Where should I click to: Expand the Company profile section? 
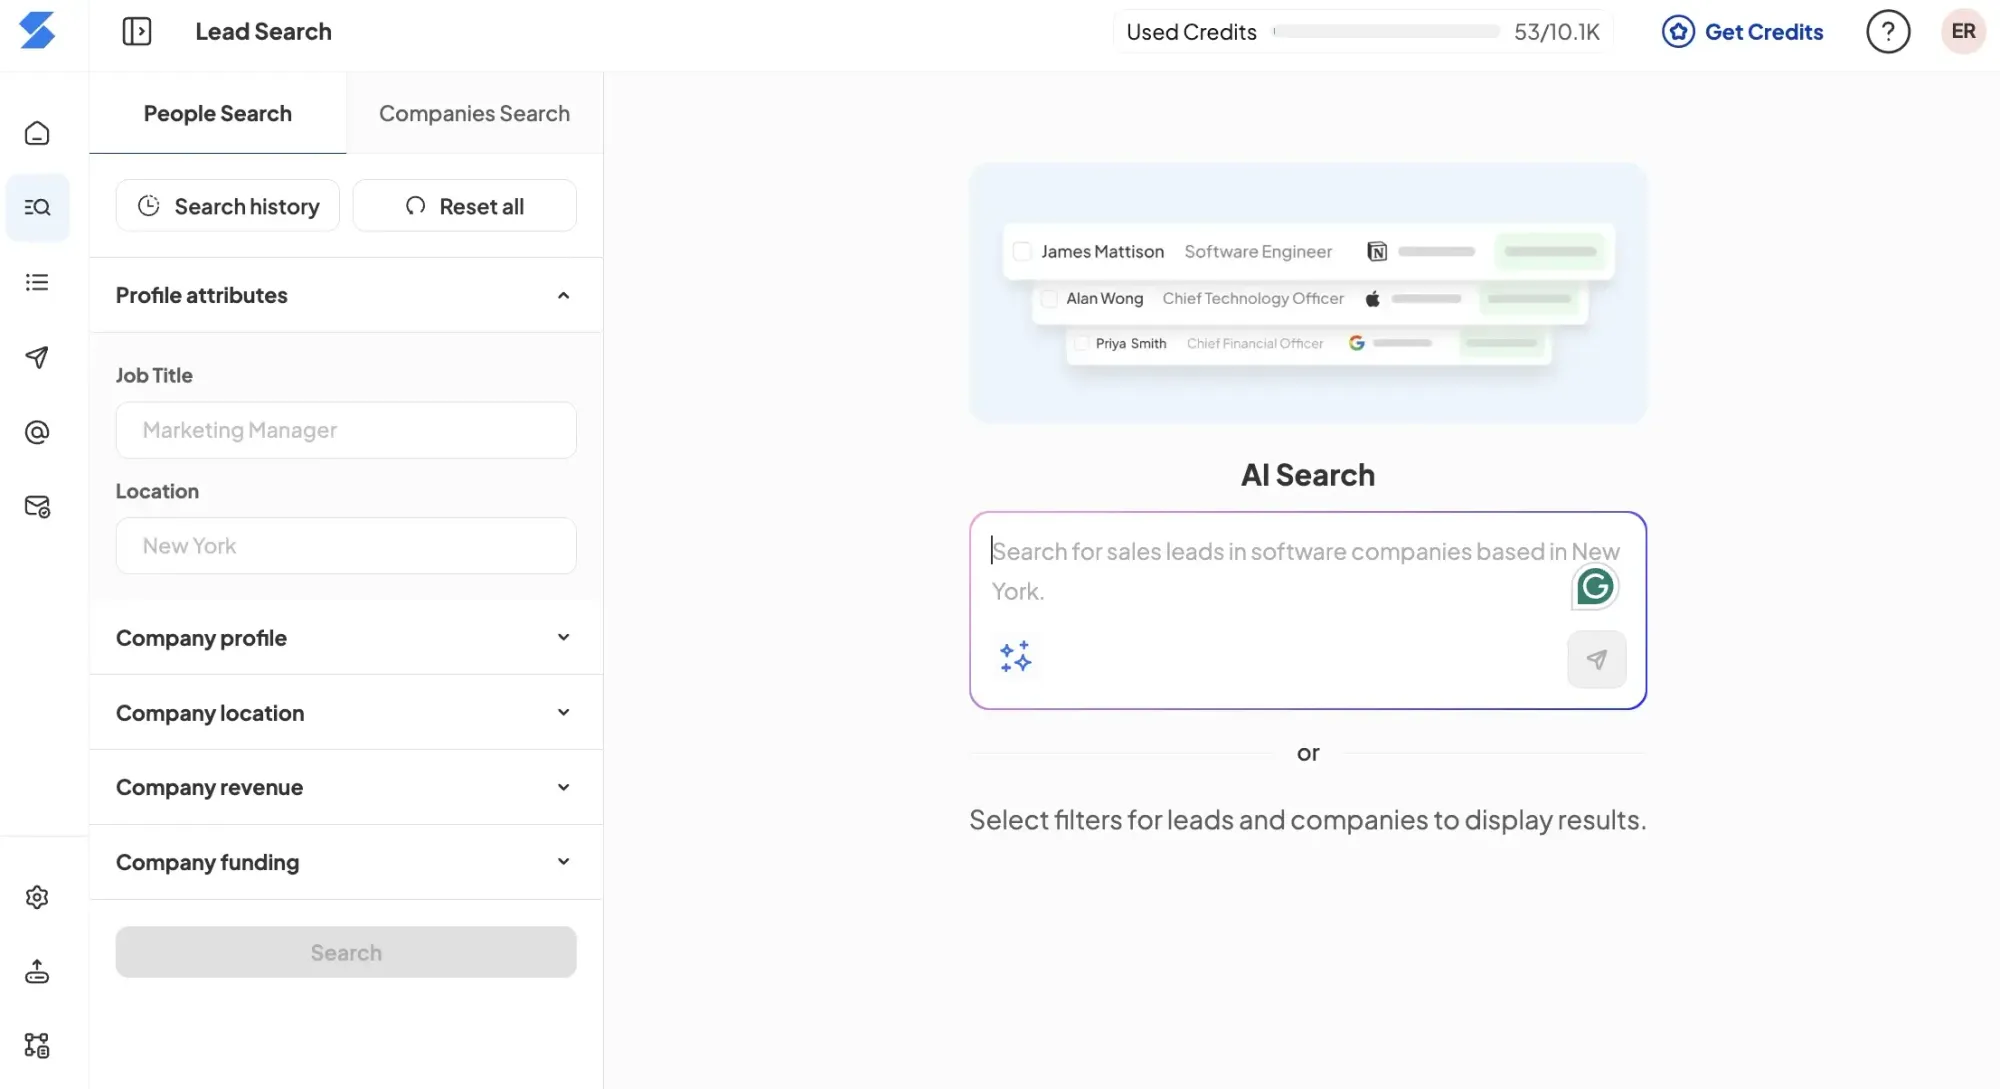[x=346, y=638]
